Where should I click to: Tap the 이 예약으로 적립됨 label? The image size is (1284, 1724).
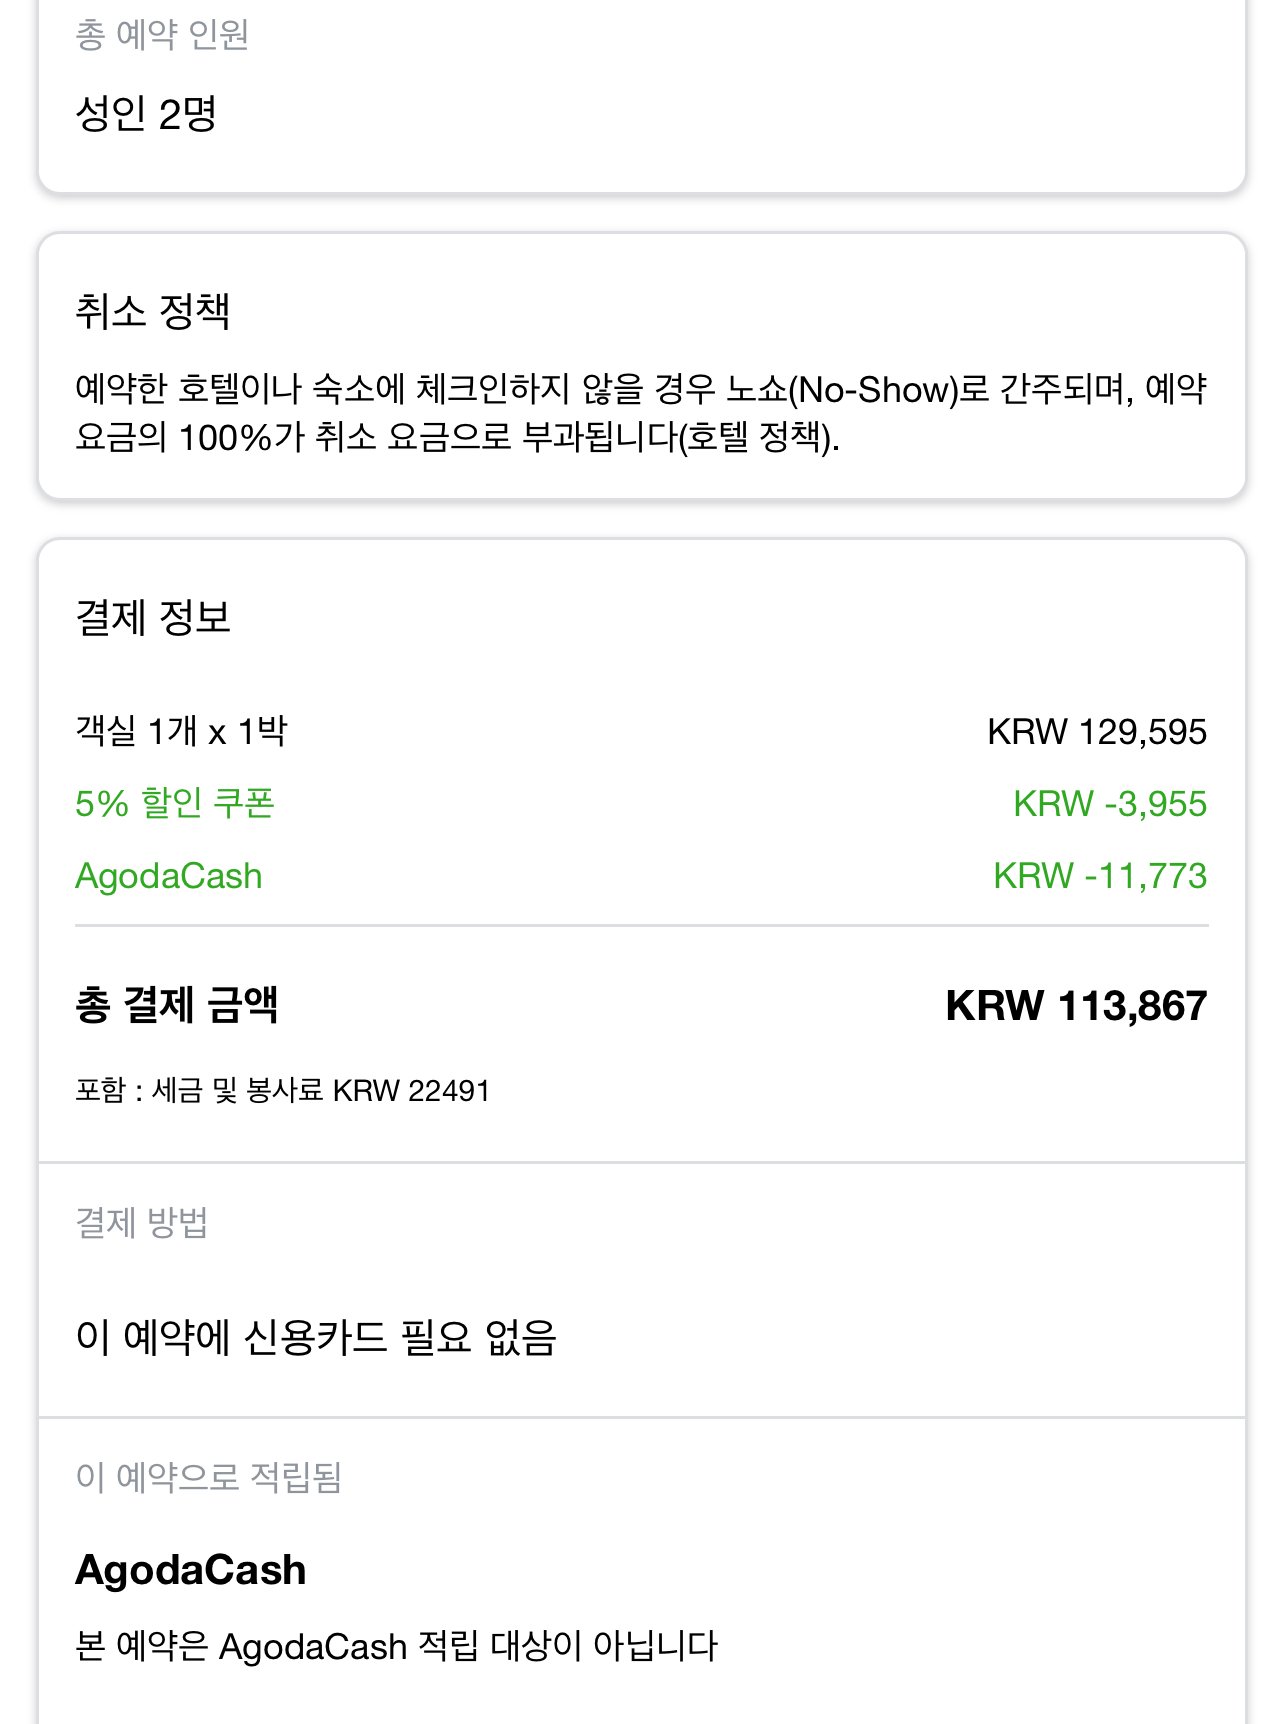(x=208, y=1476)
